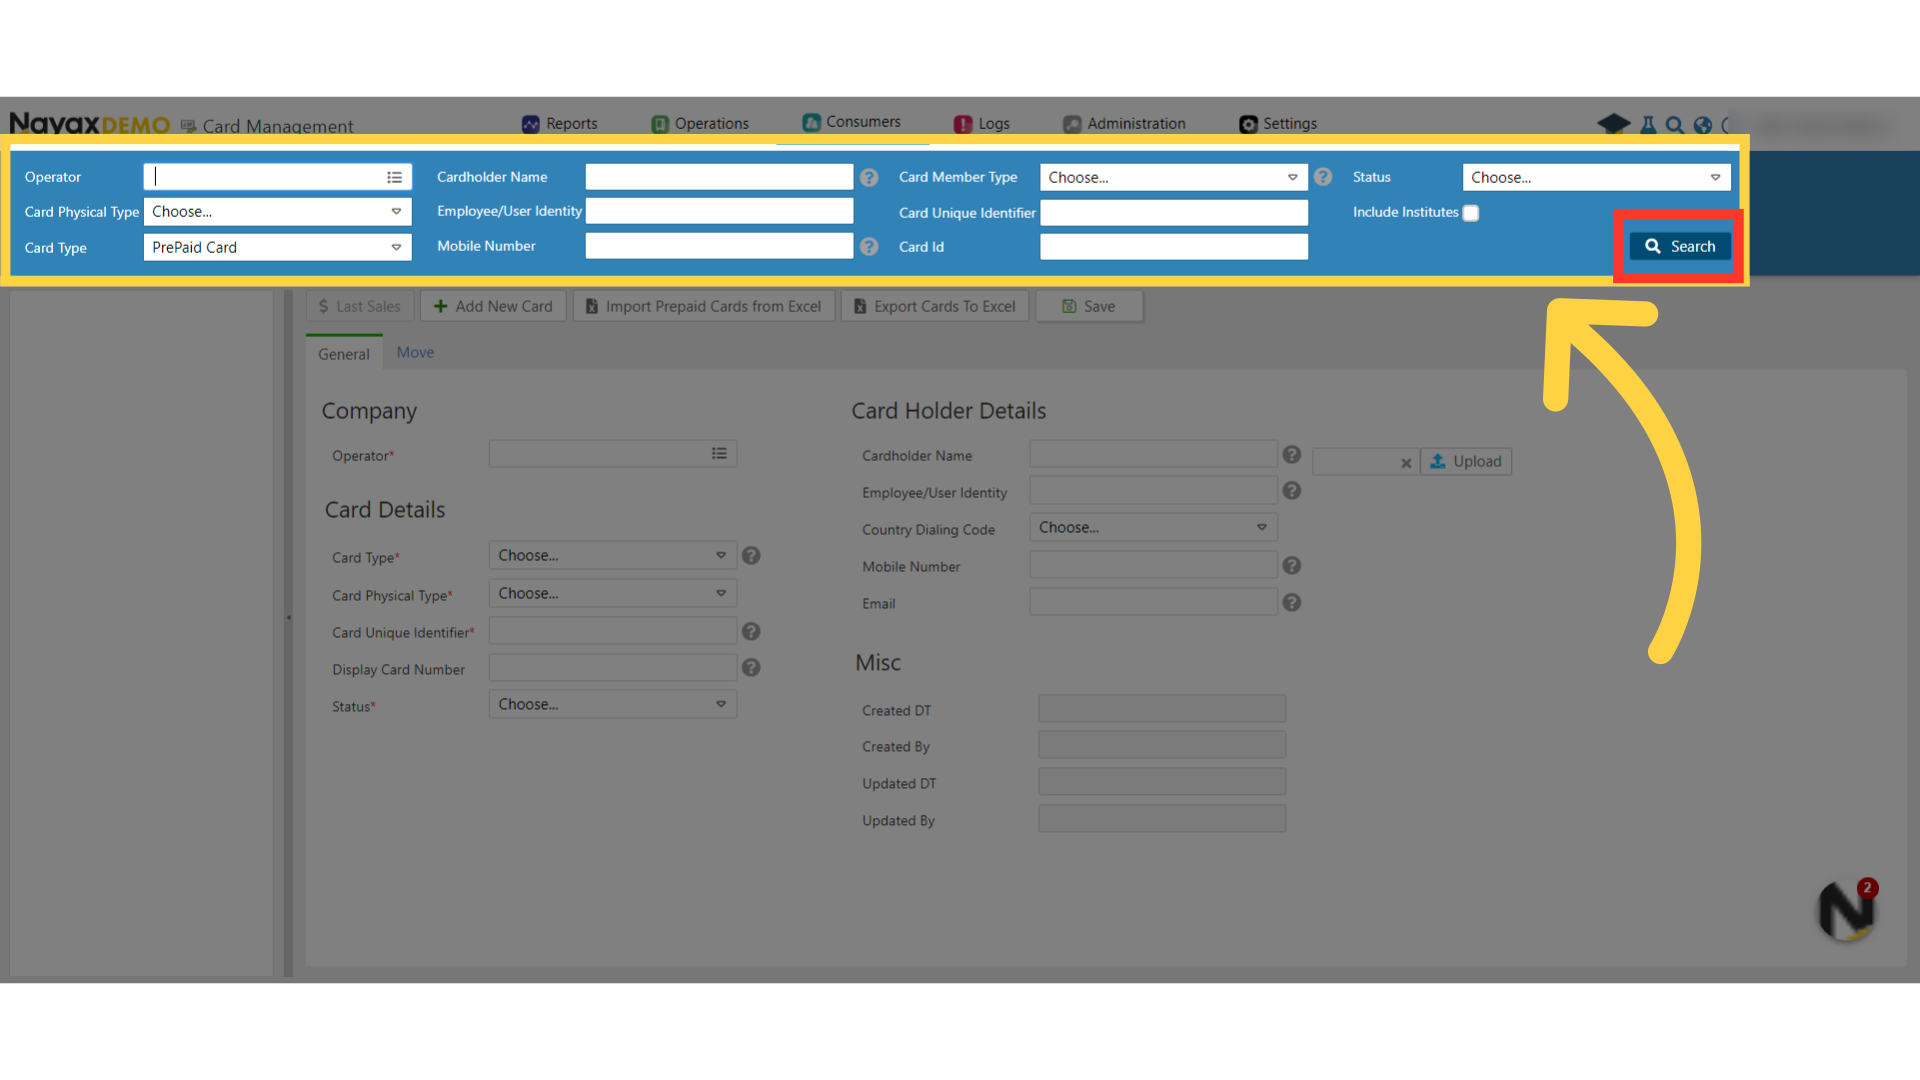
Task: Click the graduation cap training icon
Action: (x=1613, y=124)
